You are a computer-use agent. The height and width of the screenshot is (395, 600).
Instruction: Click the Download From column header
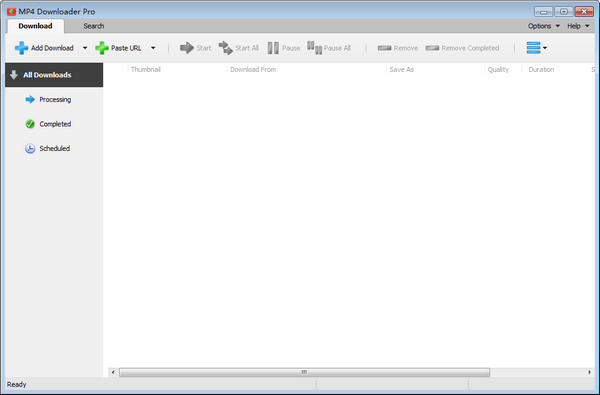click(x=253, y=69)
